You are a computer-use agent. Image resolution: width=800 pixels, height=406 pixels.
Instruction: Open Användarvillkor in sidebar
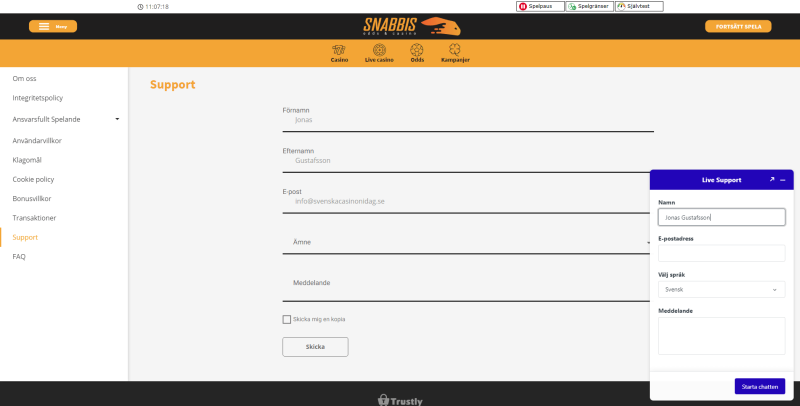(37, 141)
